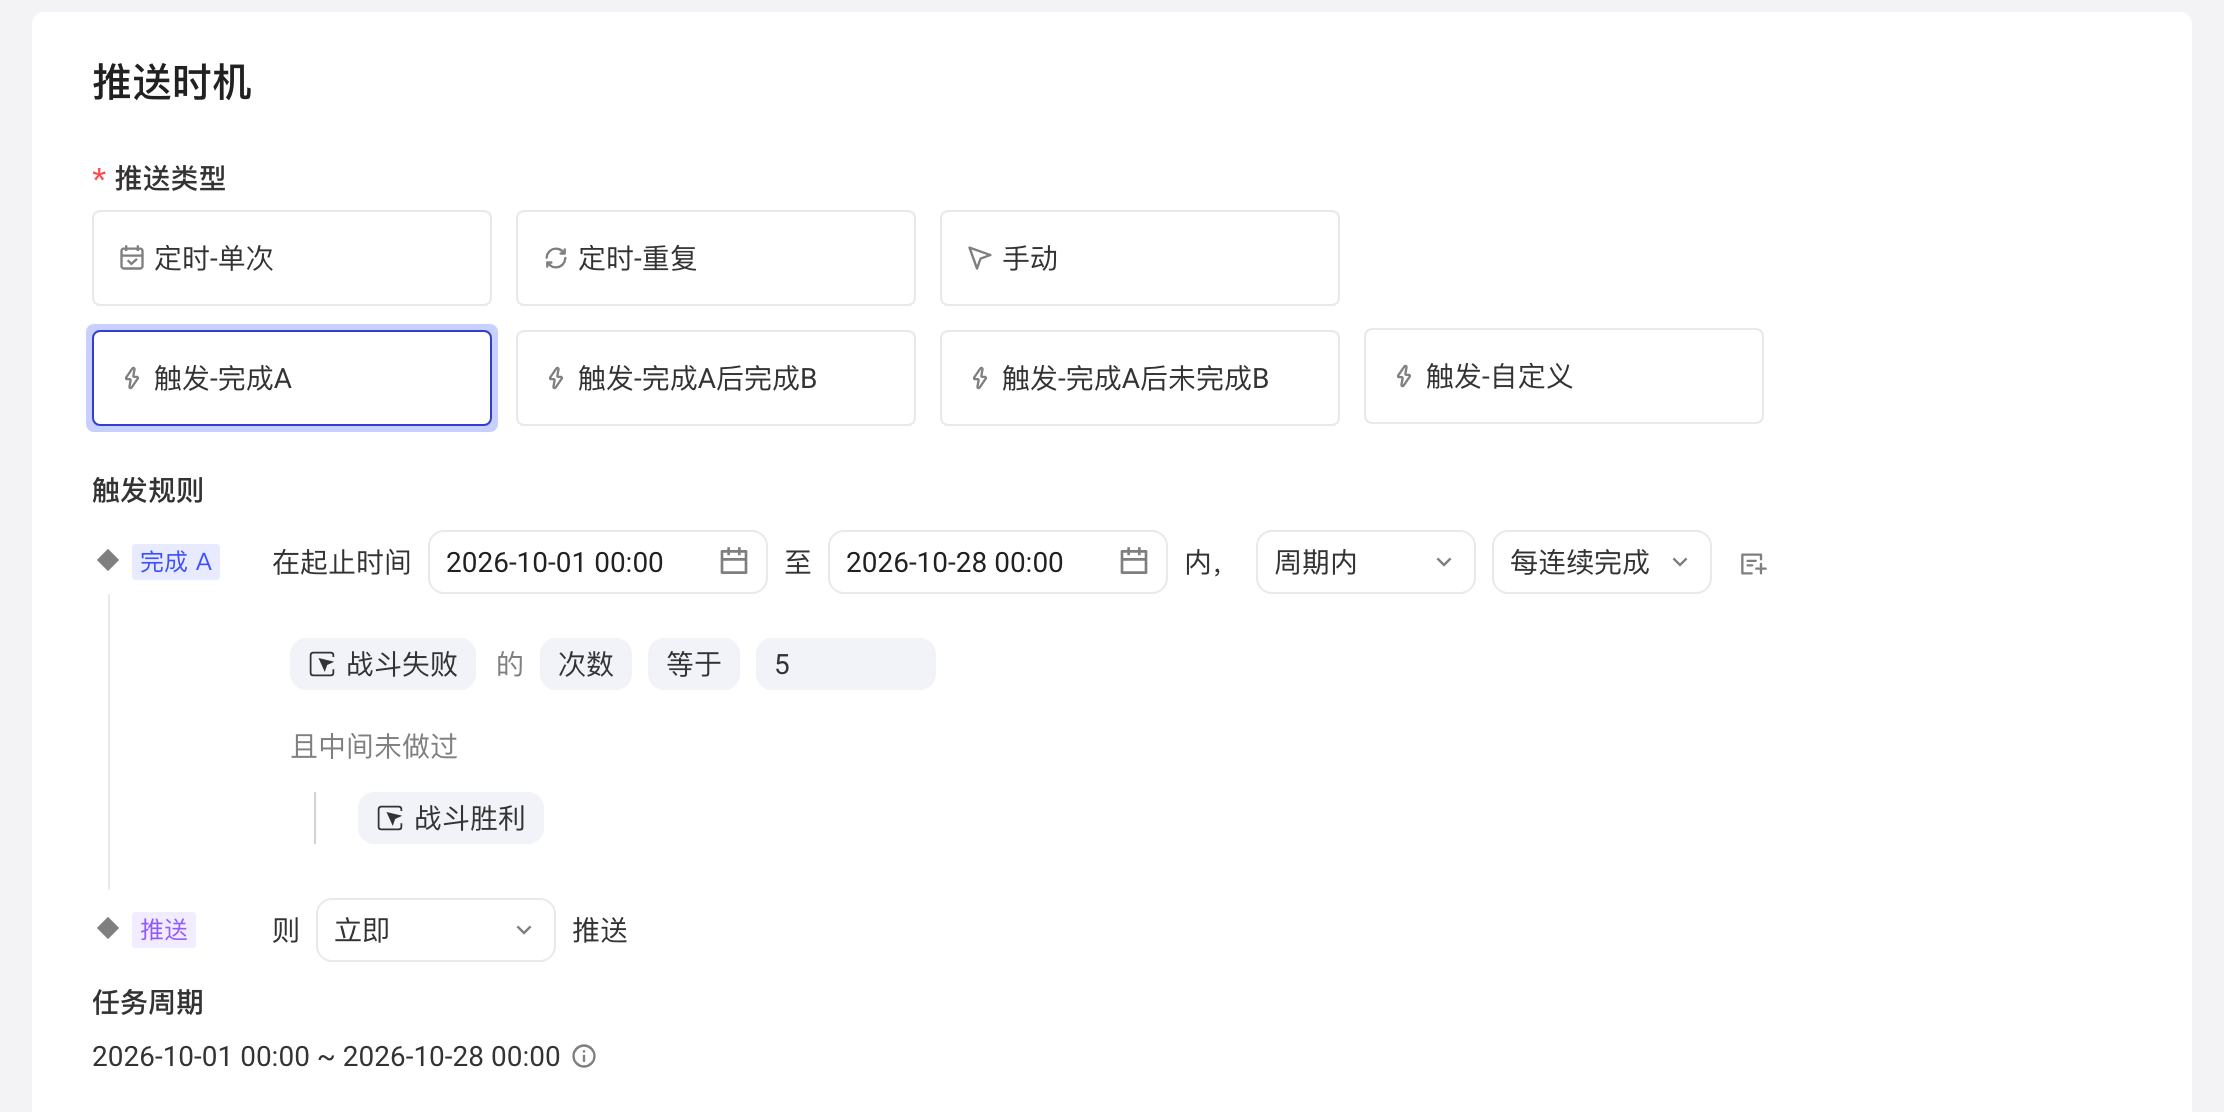Select the 定时-重复 push type
This screenshot has height=1112, width=2224.
tap(716, 258)
